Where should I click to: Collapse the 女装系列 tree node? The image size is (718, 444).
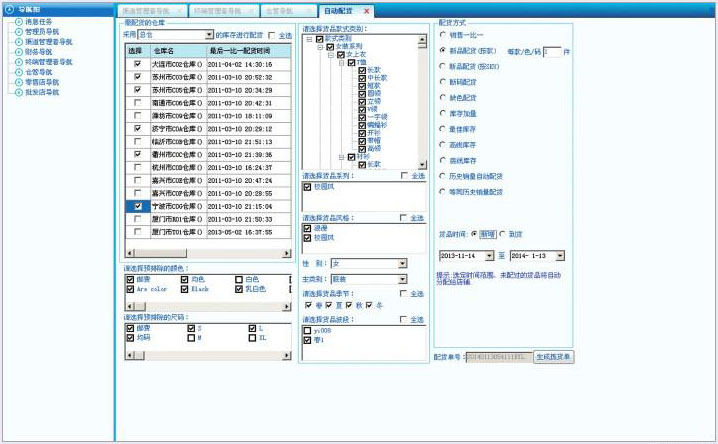320,47
